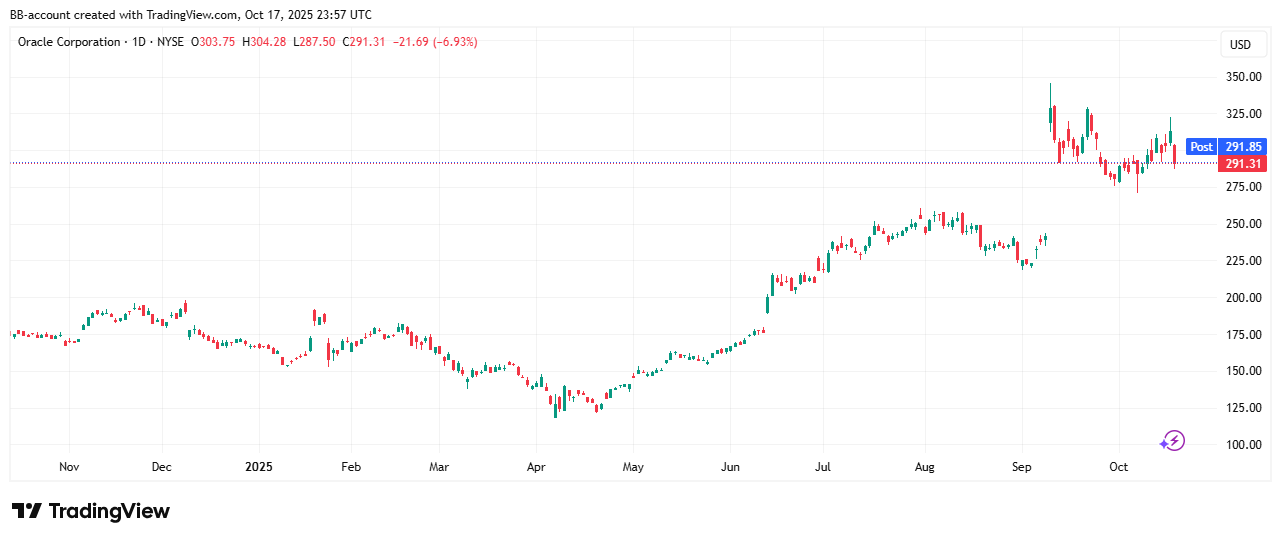Click the 100.00 level on price scale

click(x=1243, y=445)
